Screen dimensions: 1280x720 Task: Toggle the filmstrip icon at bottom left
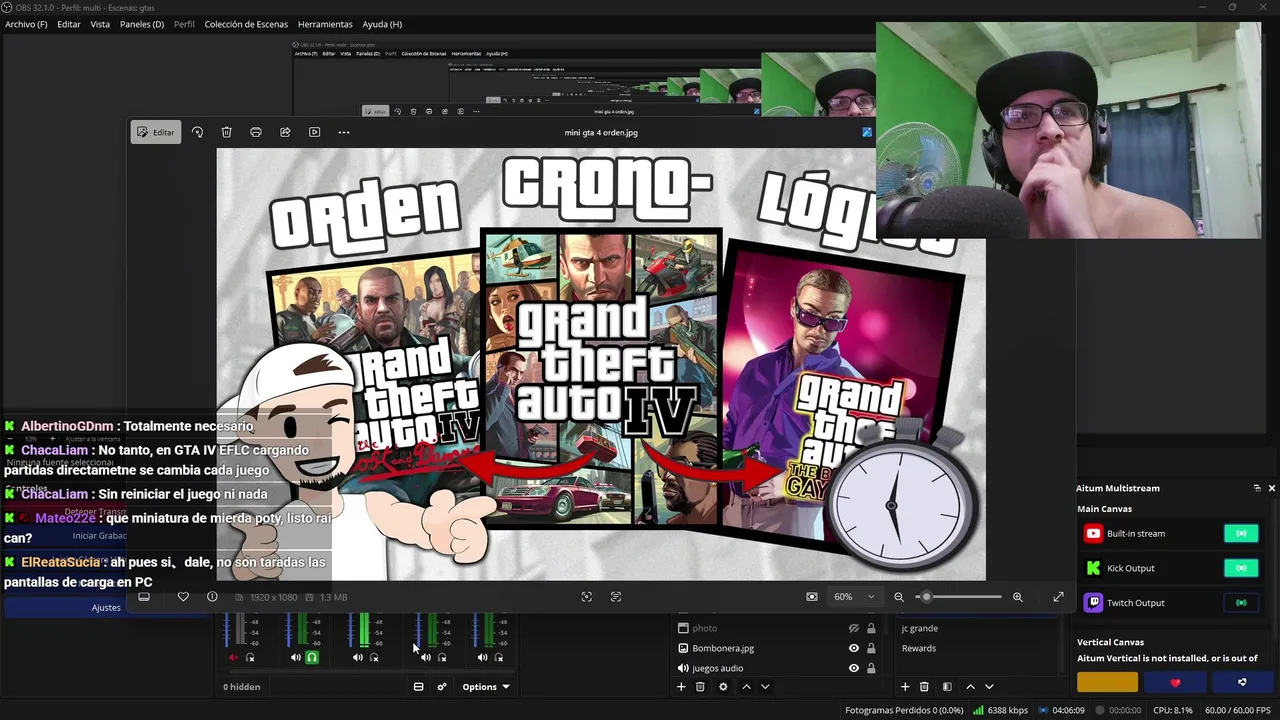144,597
